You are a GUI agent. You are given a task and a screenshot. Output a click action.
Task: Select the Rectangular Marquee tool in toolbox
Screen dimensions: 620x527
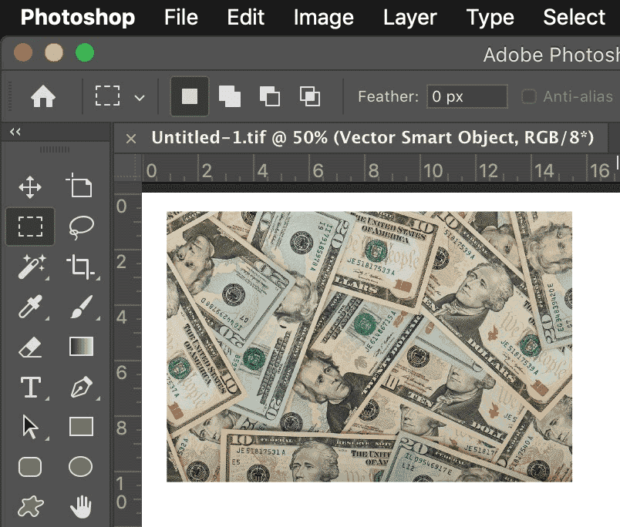(30, 226)
